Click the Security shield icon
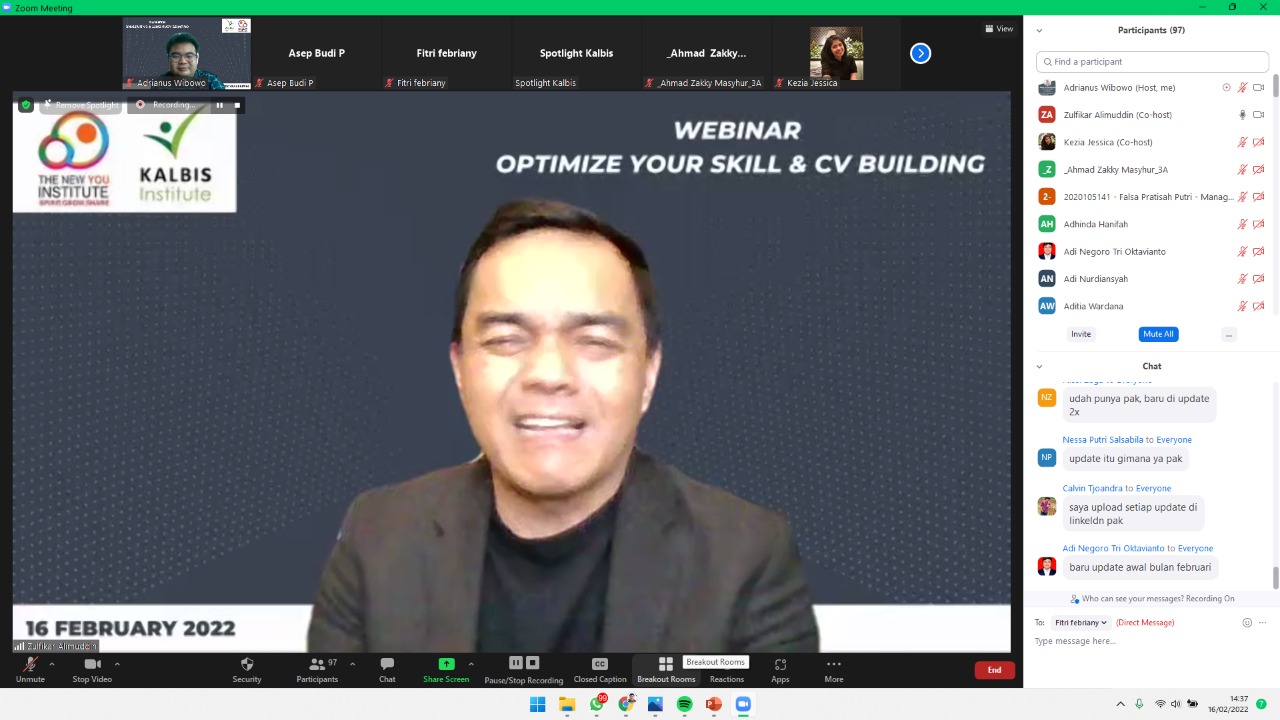 tap(247, 665)
